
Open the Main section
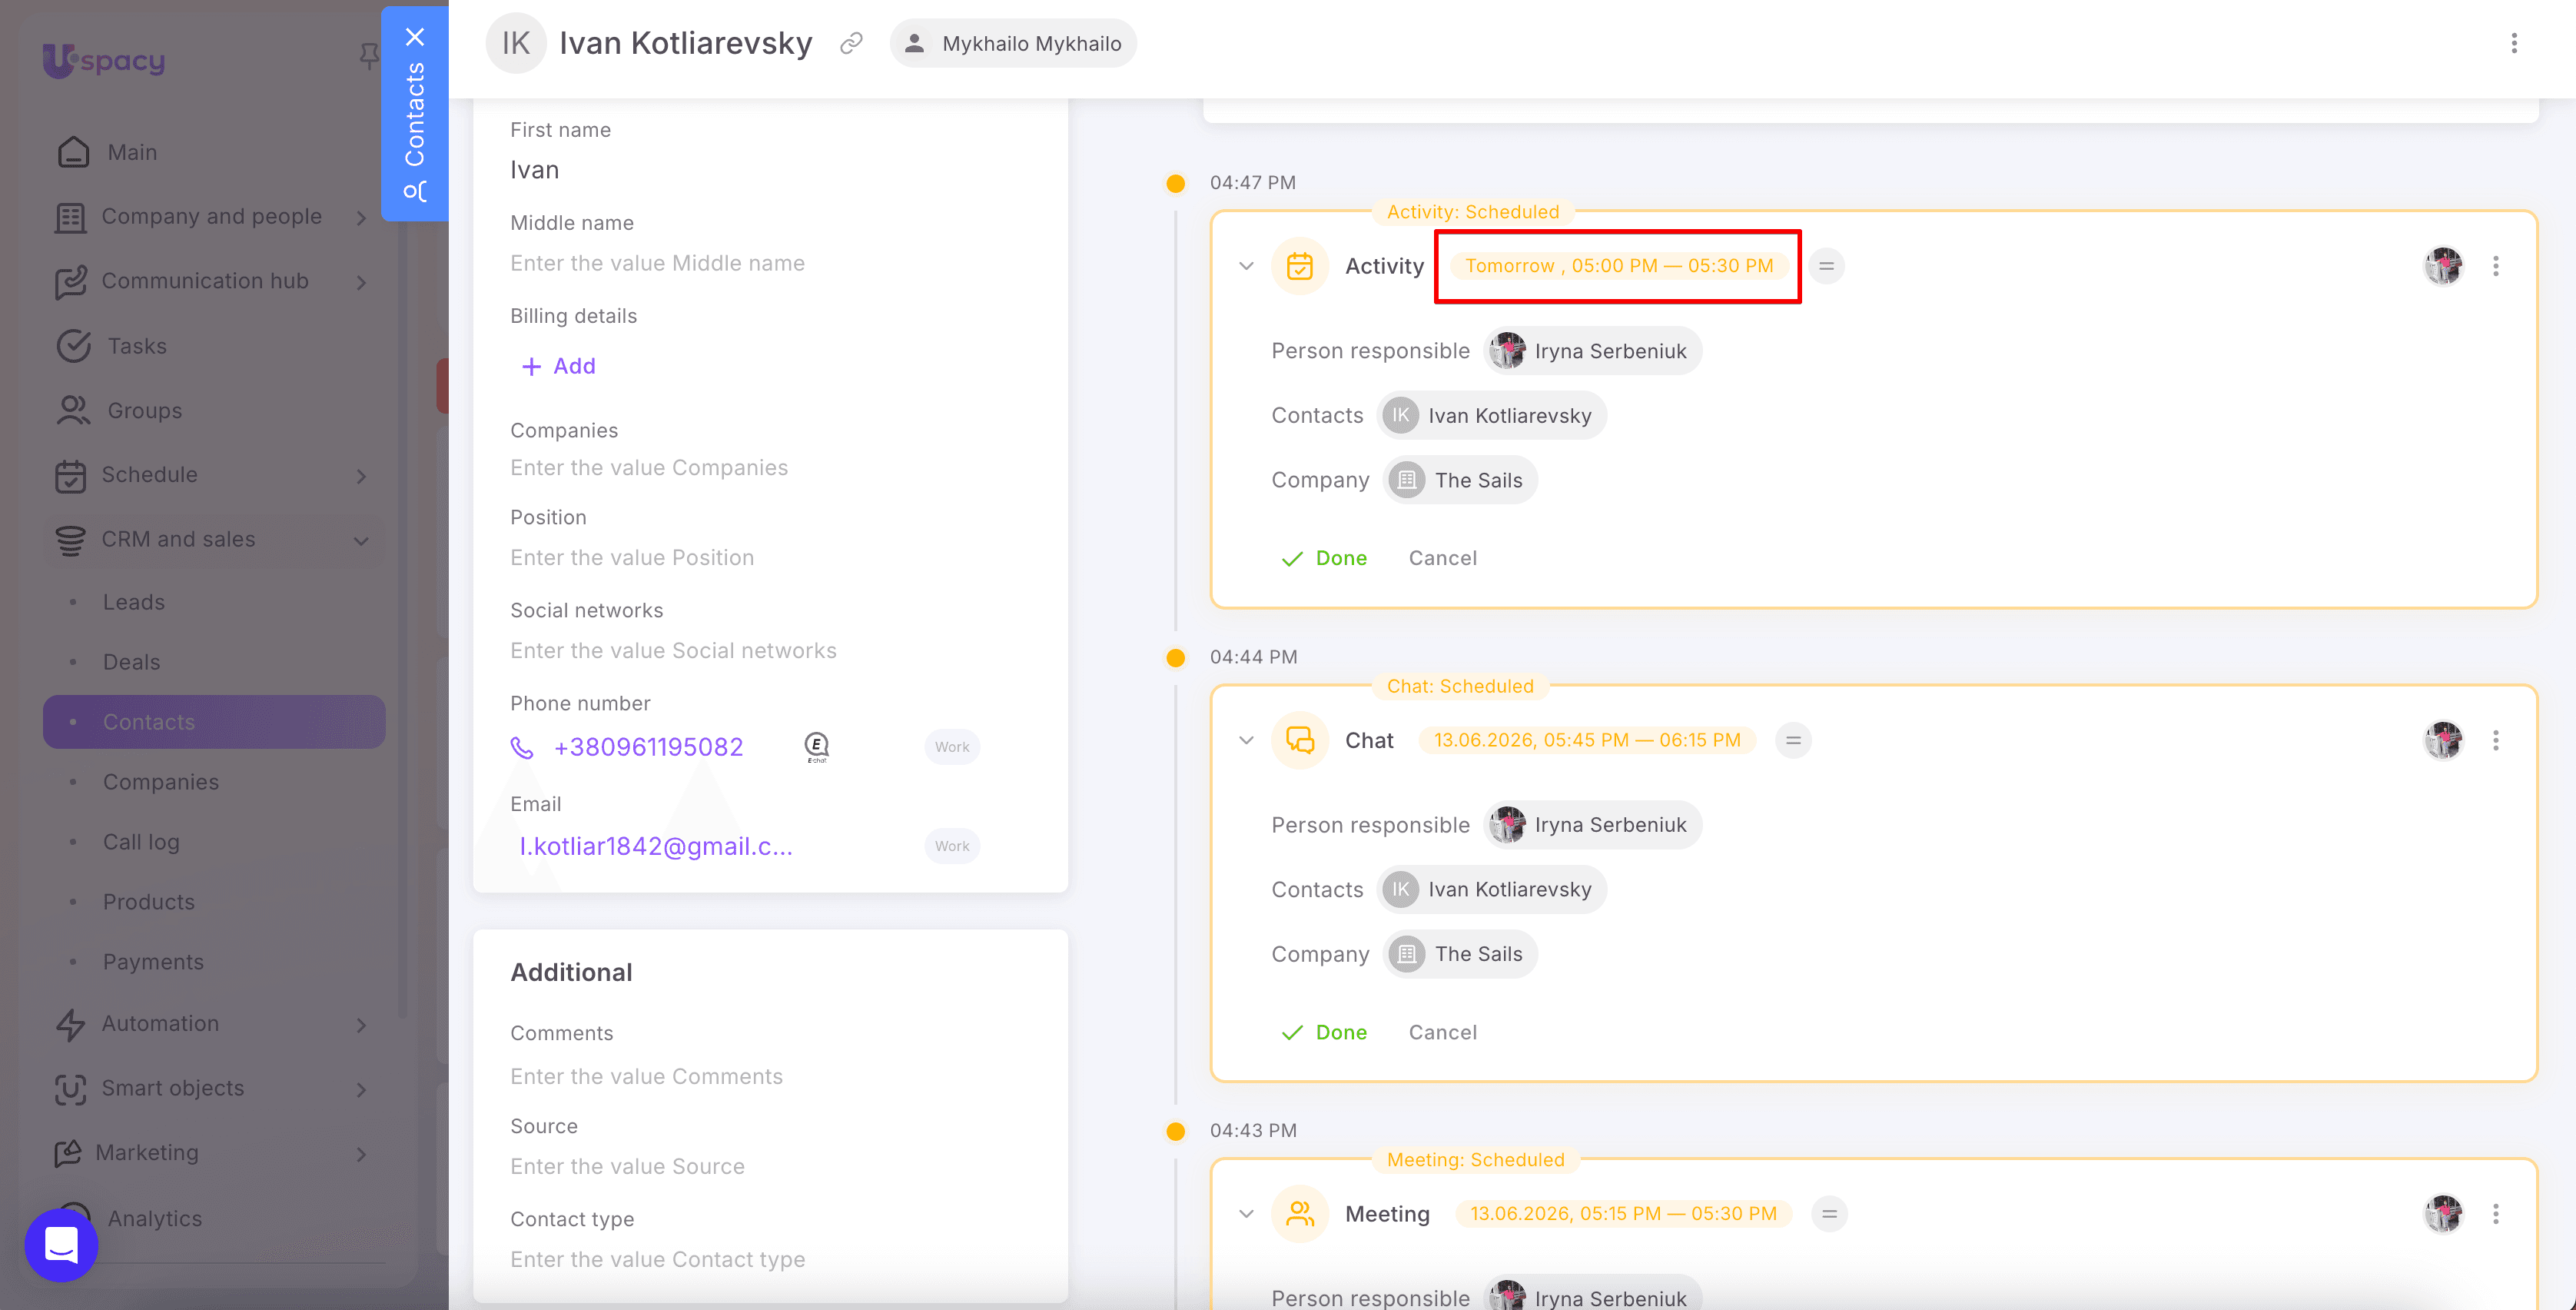[x=132, y=152]
